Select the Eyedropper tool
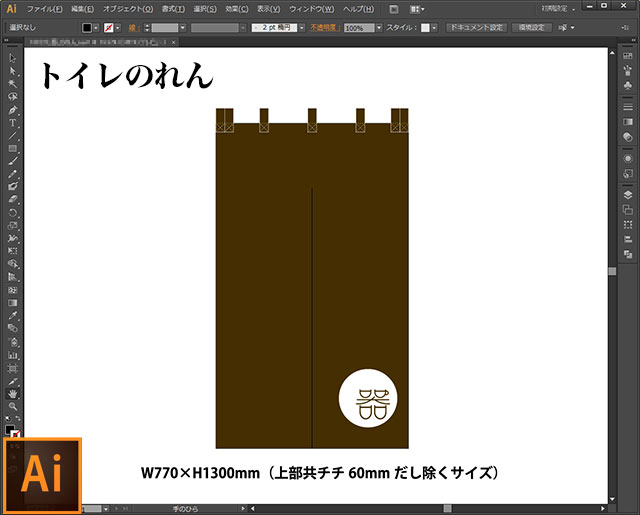This screenshot has height=515, width=640. pos(13,315)
